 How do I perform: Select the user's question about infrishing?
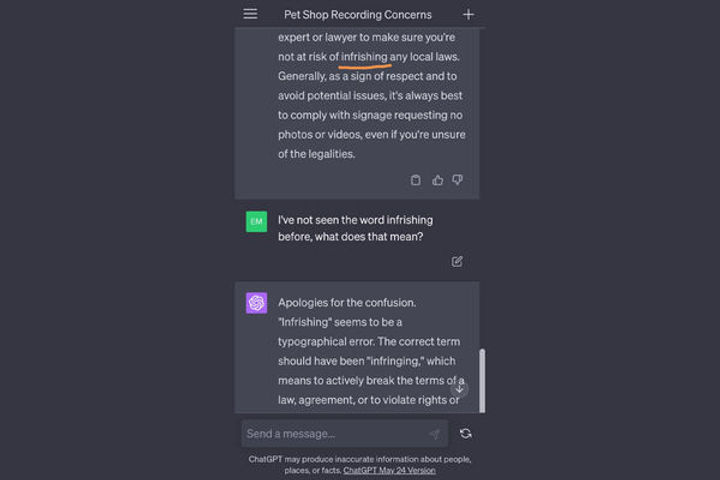[x=355, y=228]
